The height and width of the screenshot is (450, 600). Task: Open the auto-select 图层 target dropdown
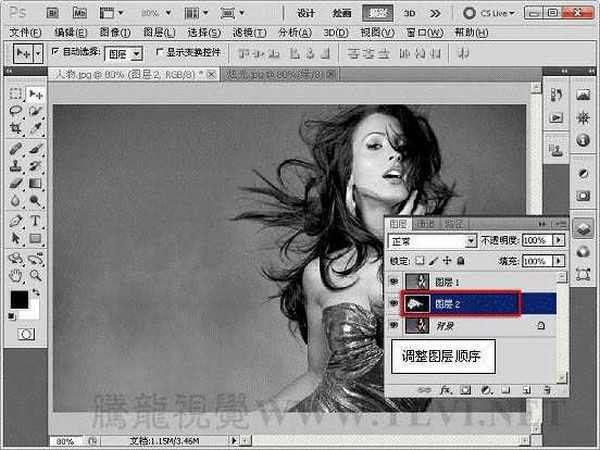[137, 52]
